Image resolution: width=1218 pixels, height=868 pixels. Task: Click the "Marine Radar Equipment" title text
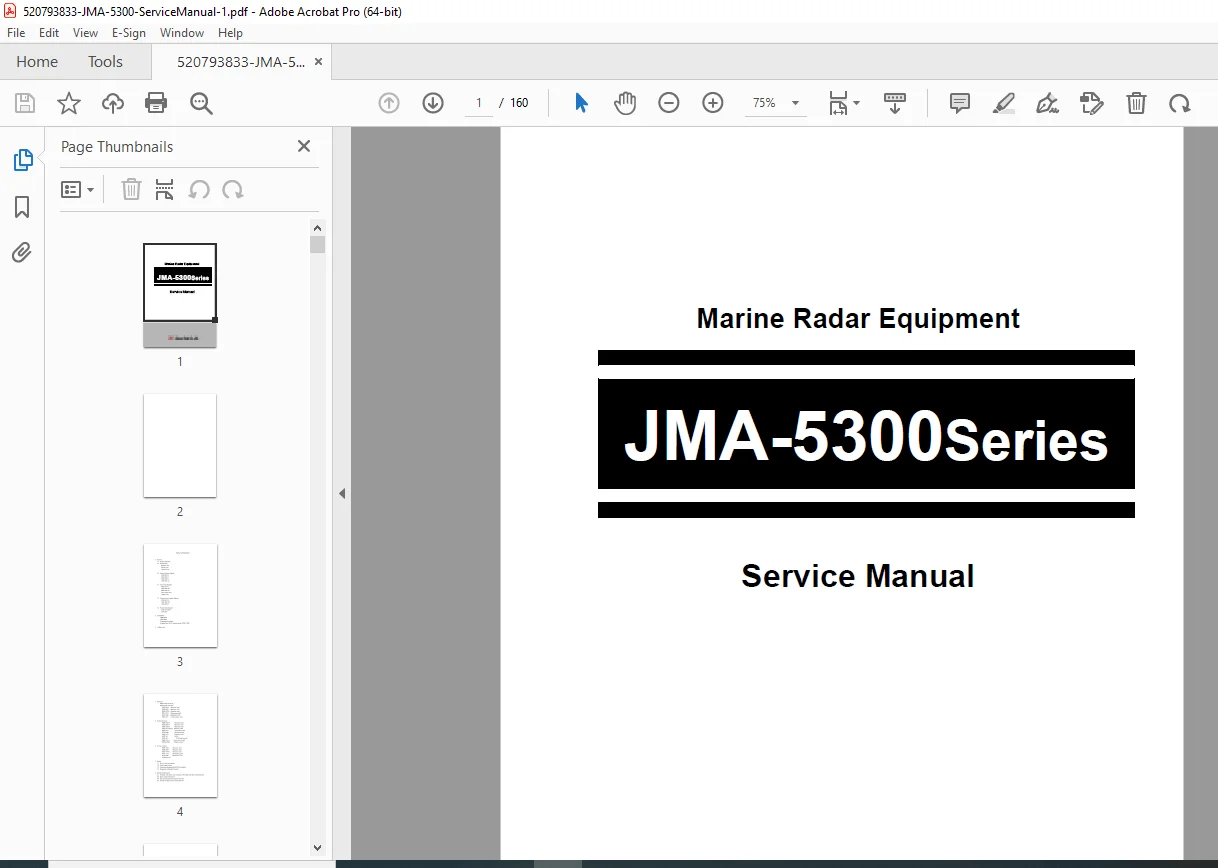[858, 319]
